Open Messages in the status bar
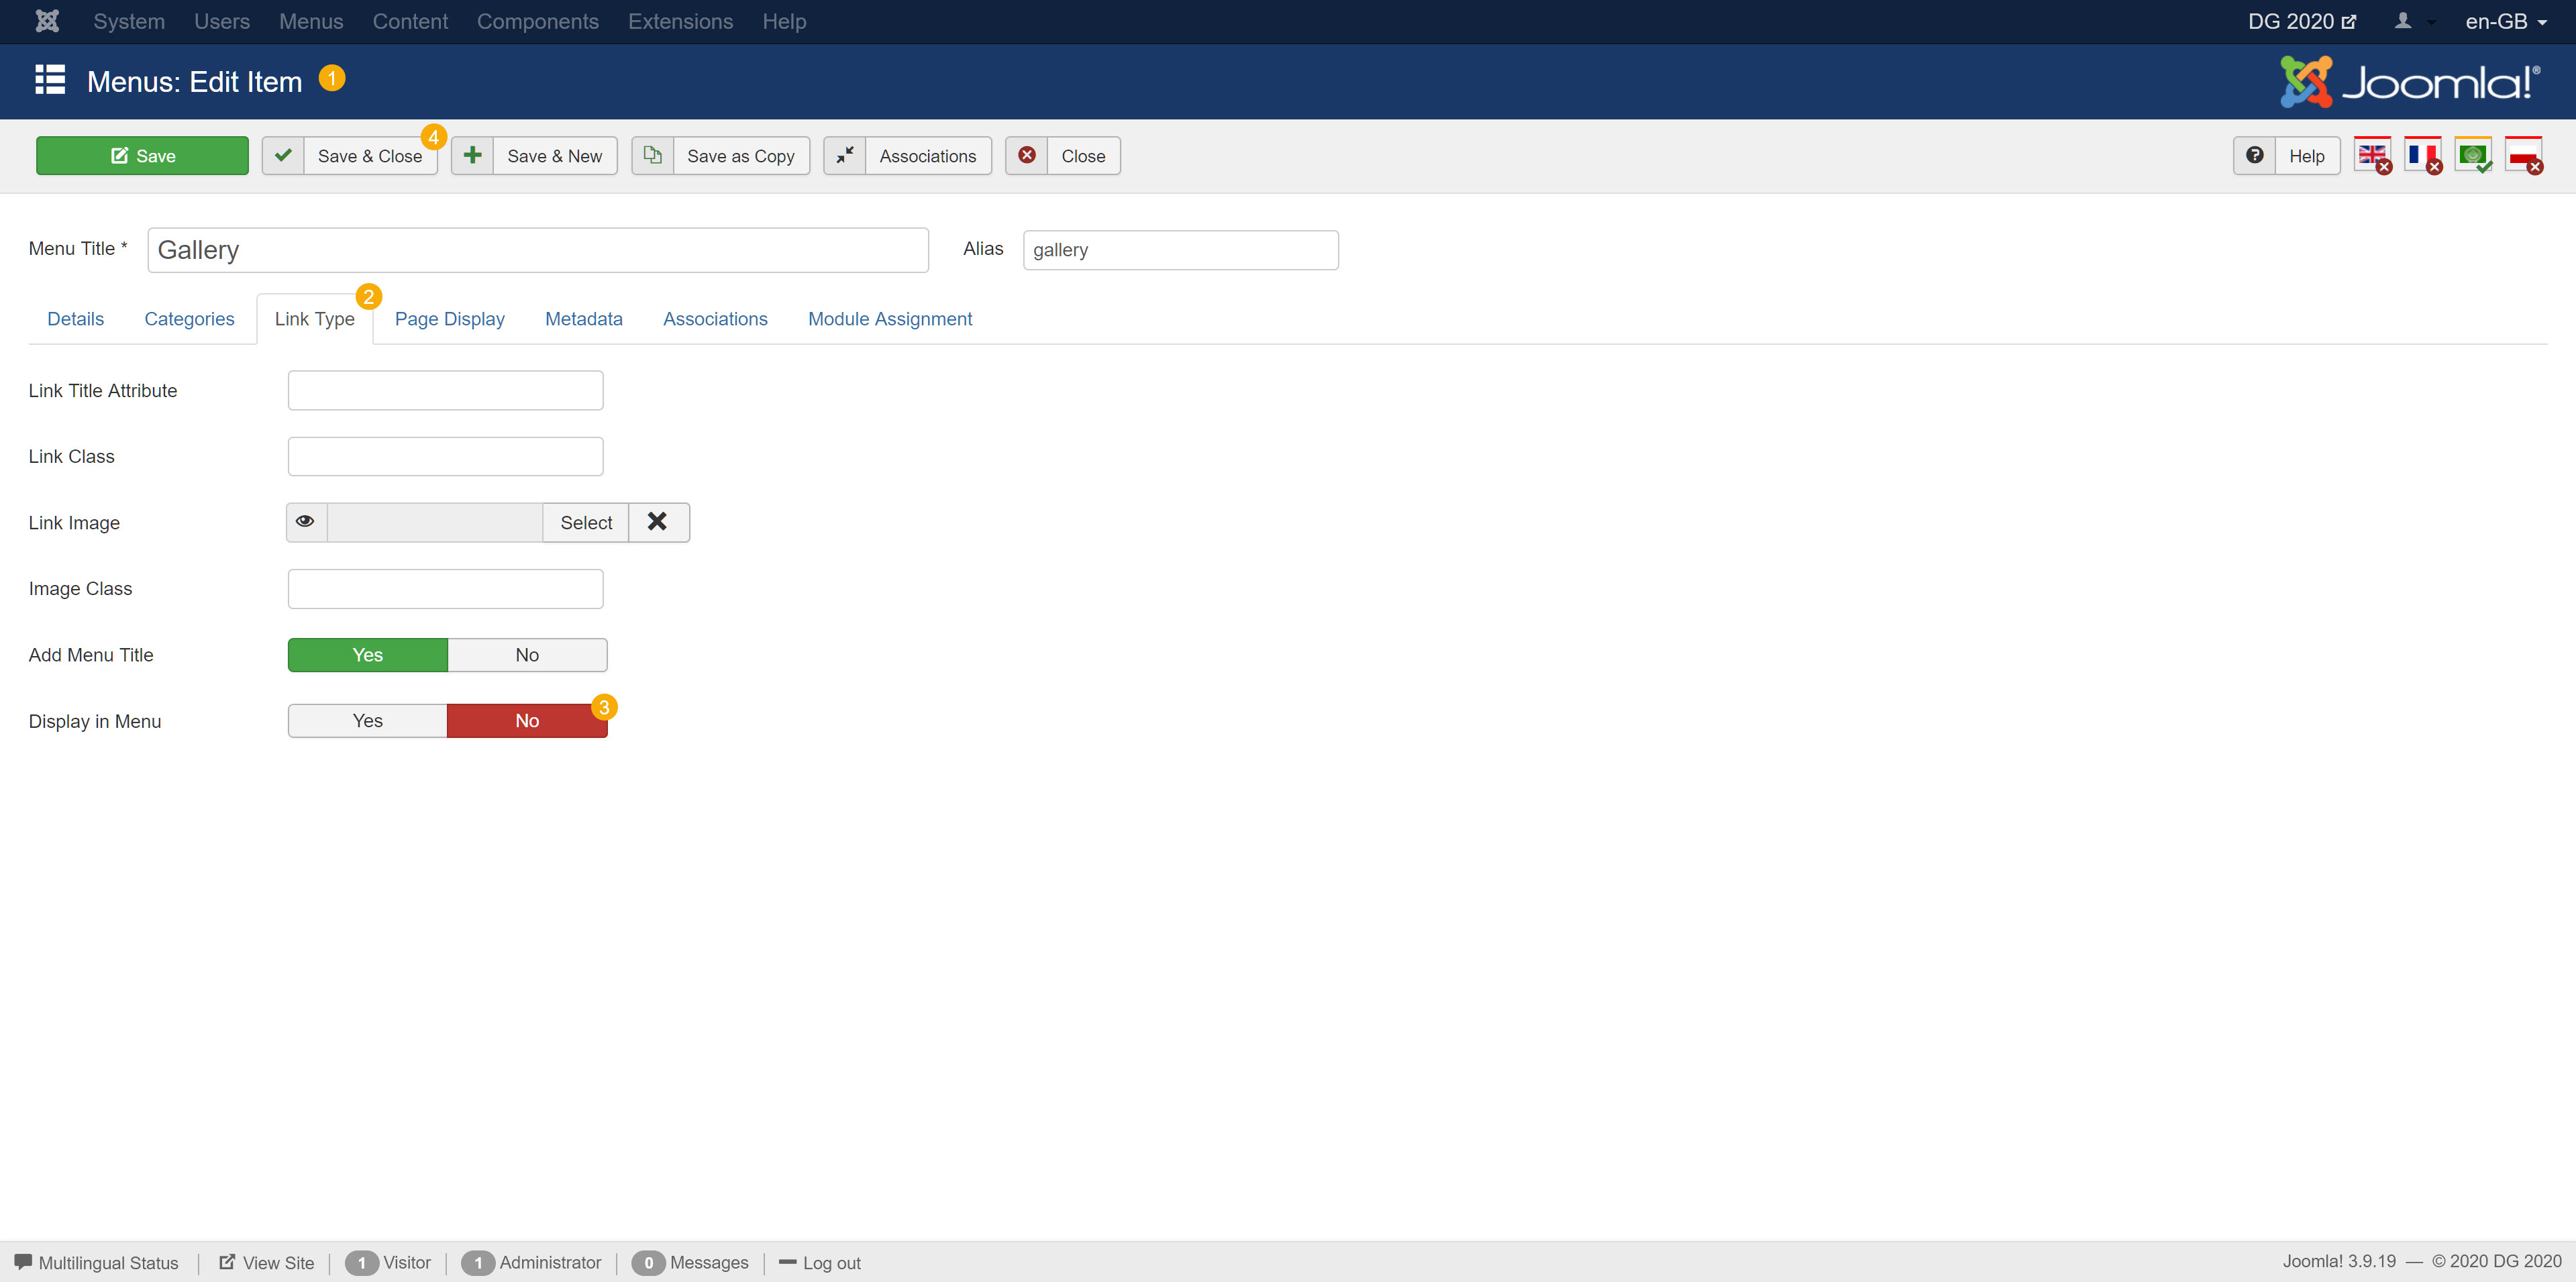 (690, 1263)
